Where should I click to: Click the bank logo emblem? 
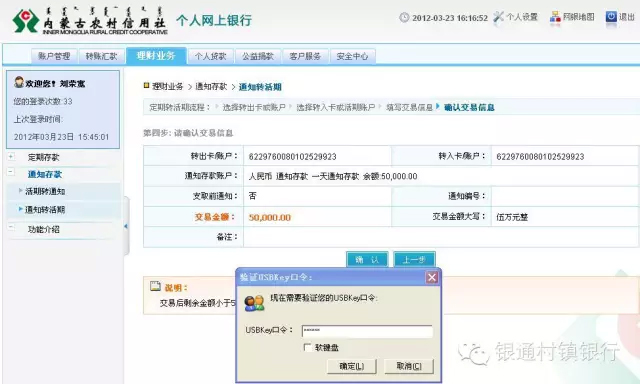(25, 21)
